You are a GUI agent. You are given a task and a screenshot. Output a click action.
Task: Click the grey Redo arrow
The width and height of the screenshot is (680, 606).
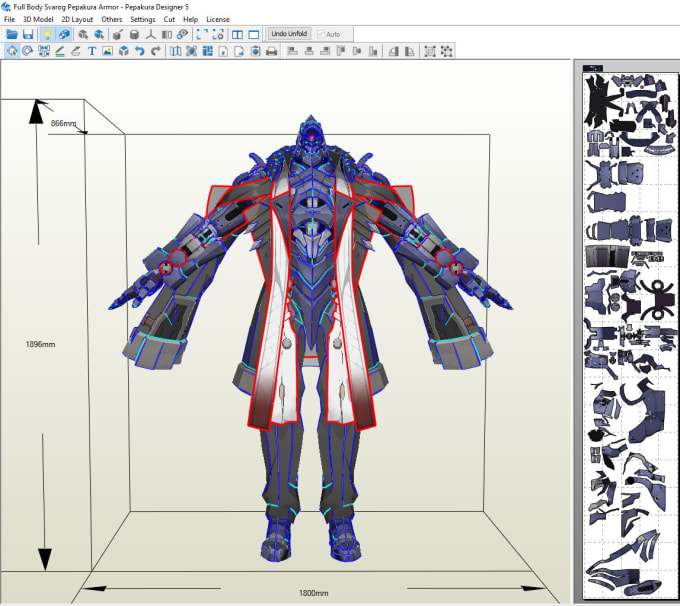156,51
